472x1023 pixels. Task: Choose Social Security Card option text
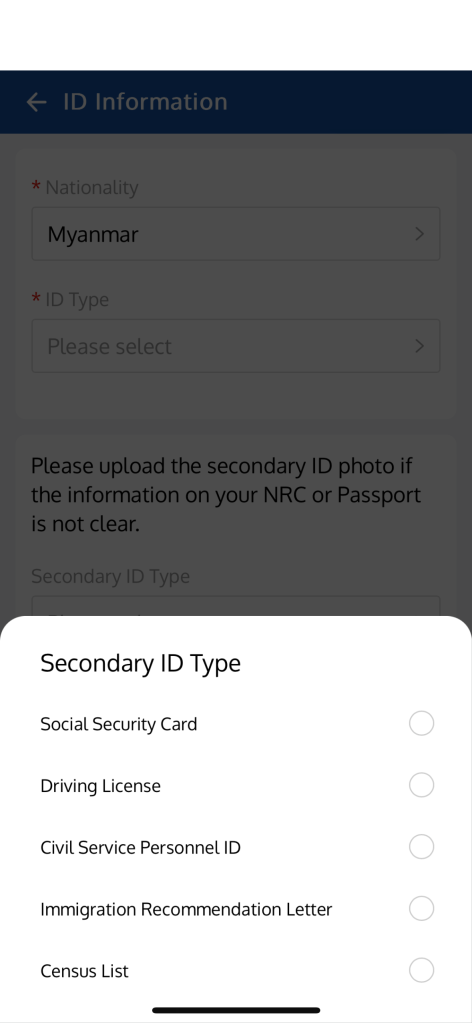(119, 724)
